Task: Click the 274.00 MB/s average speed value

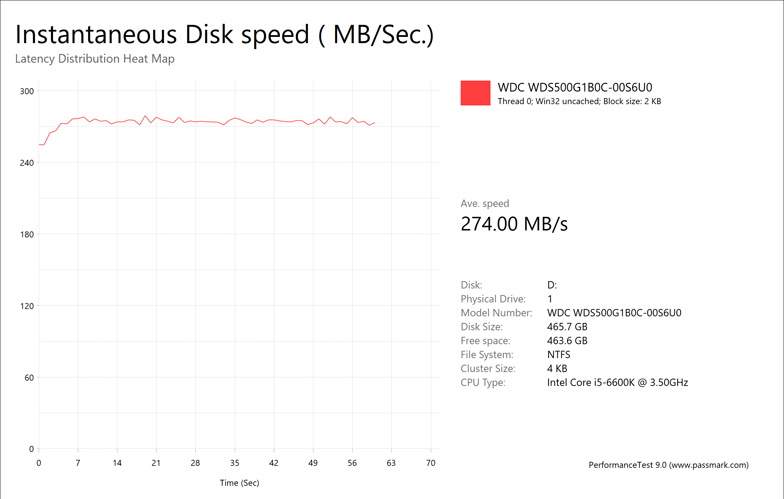Action: (x=513, y=224)
